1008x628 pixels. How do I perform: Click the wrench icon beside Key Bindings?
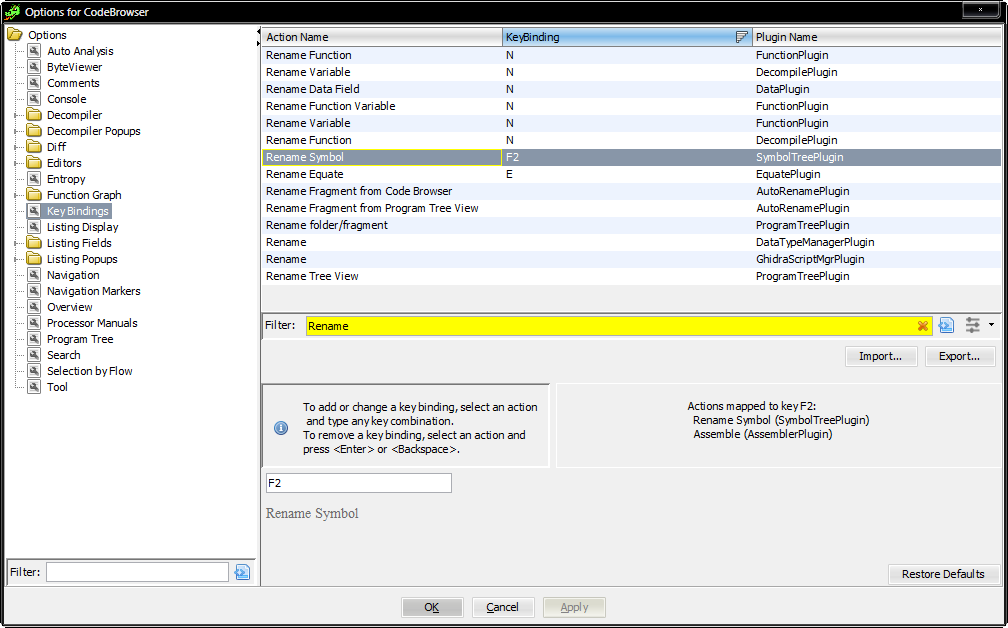click(36, 211)
